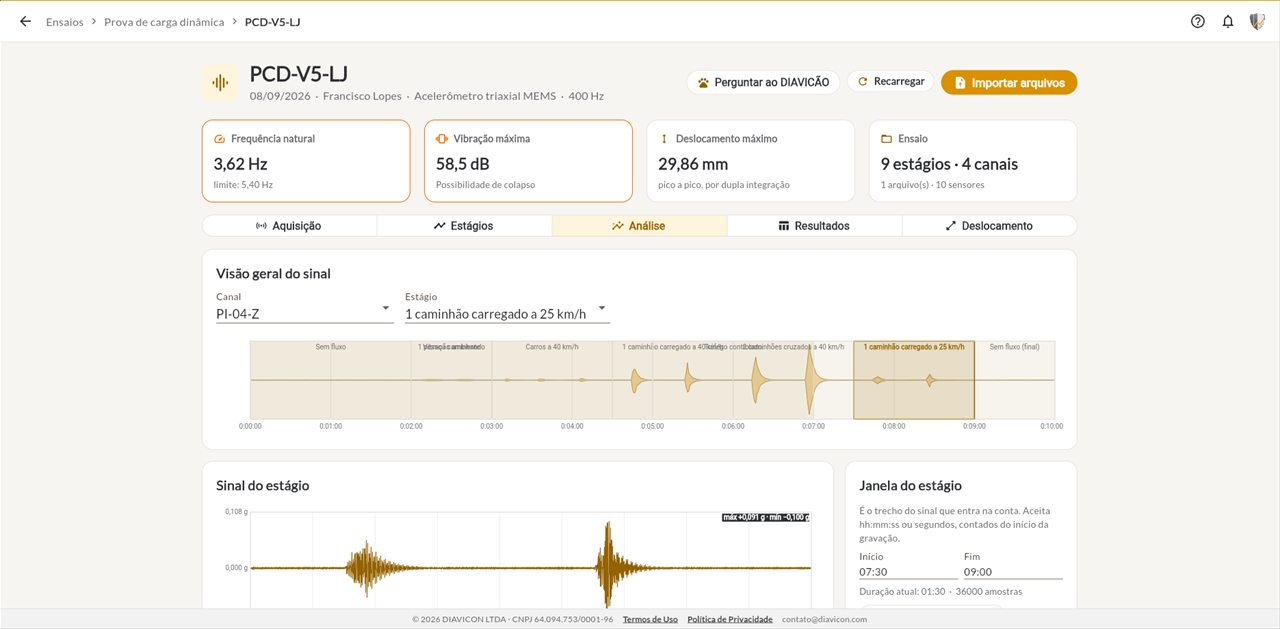Click the highlighted 25 km/h stage in overview timeline

[914, 380]
